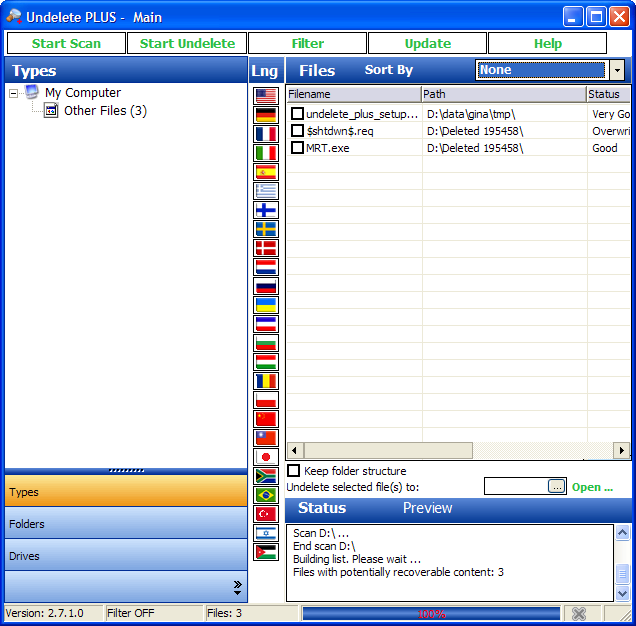Pick the Danish flag language

[x=266, y=248]
